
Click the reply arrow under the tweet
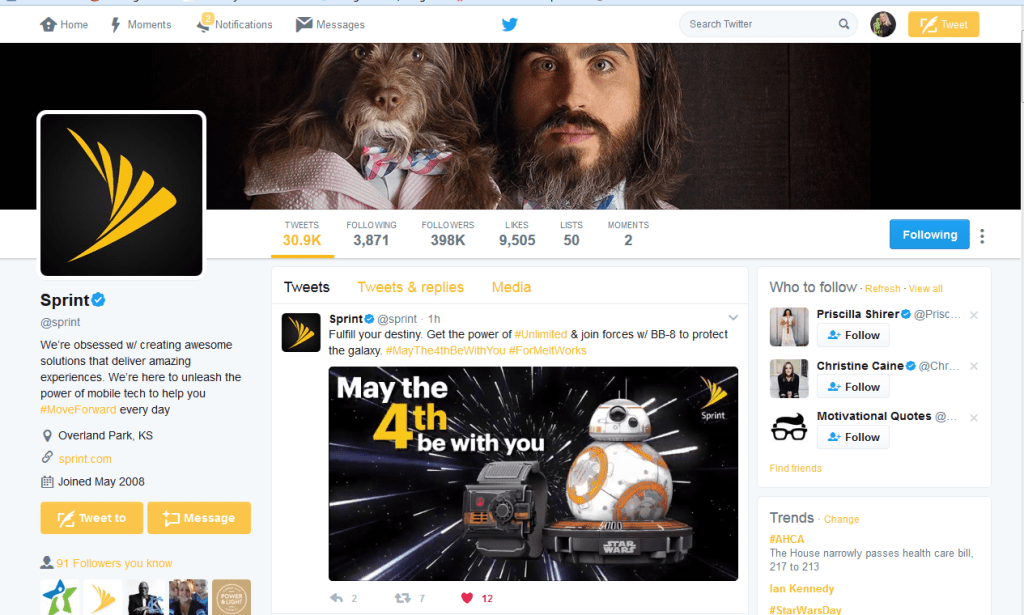[x=337, y=598]
